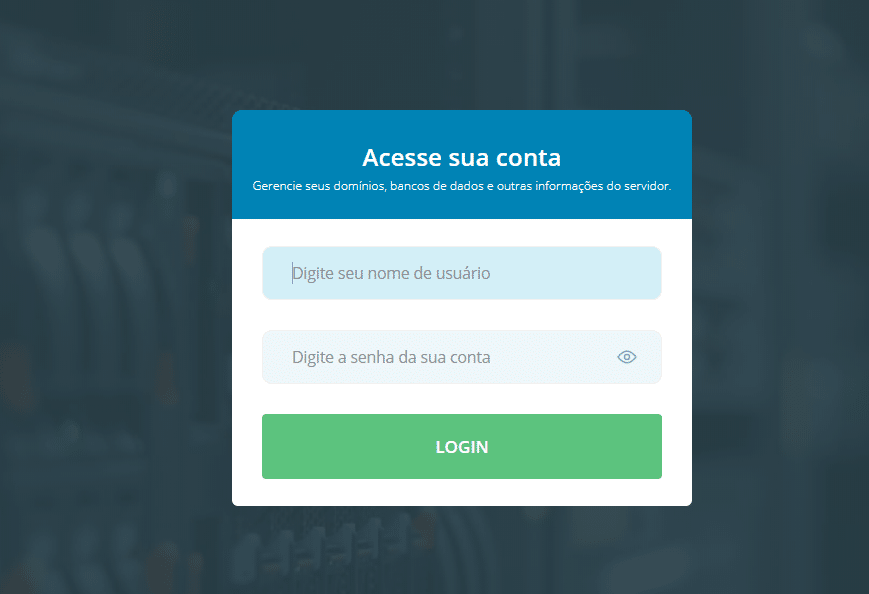Focus the username input field

pyautogui.click(x=462, y=273)
